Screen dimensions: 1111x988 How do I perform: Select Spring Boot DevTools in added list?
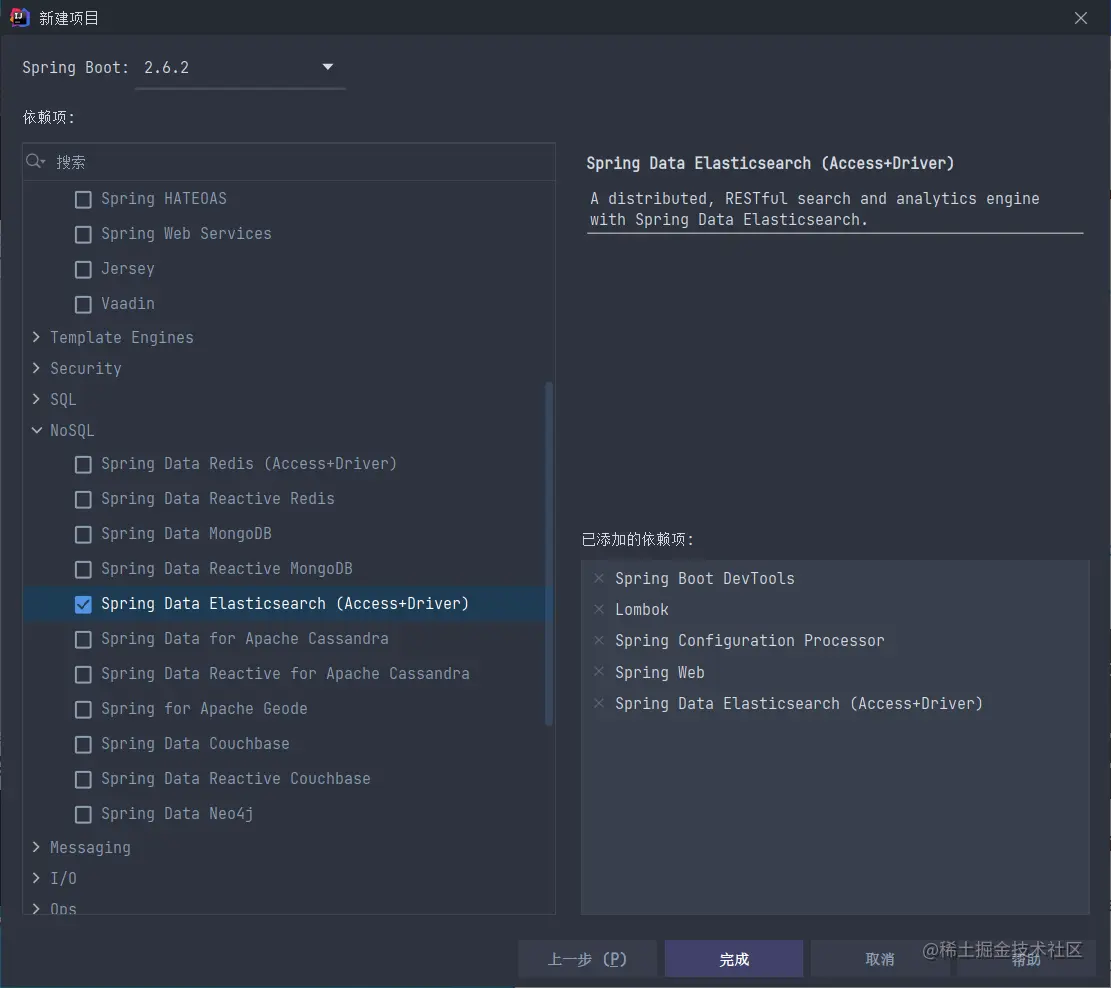pos(704,578)
